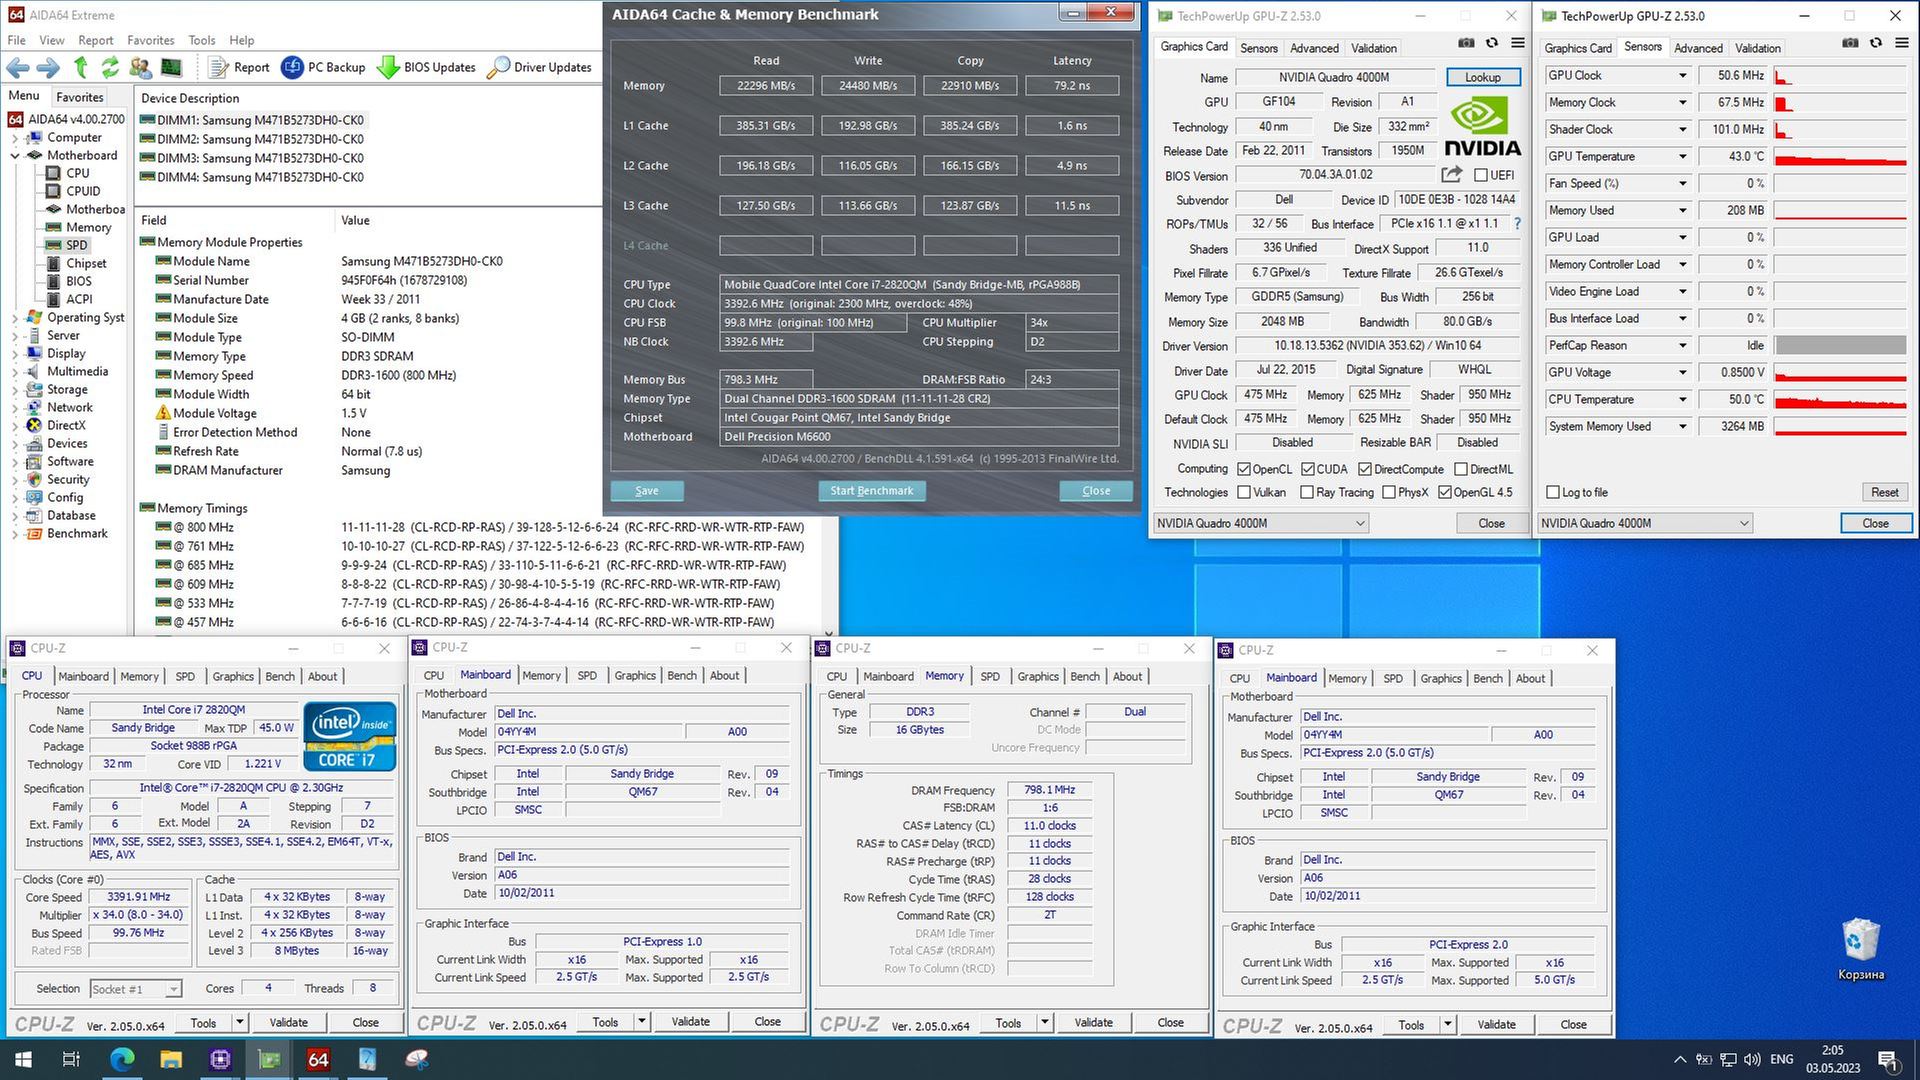Open GPU selector dropdown in GPU-Z Graphics Card window
The image size is (1920, 1080).
[x=1261, y=523]
